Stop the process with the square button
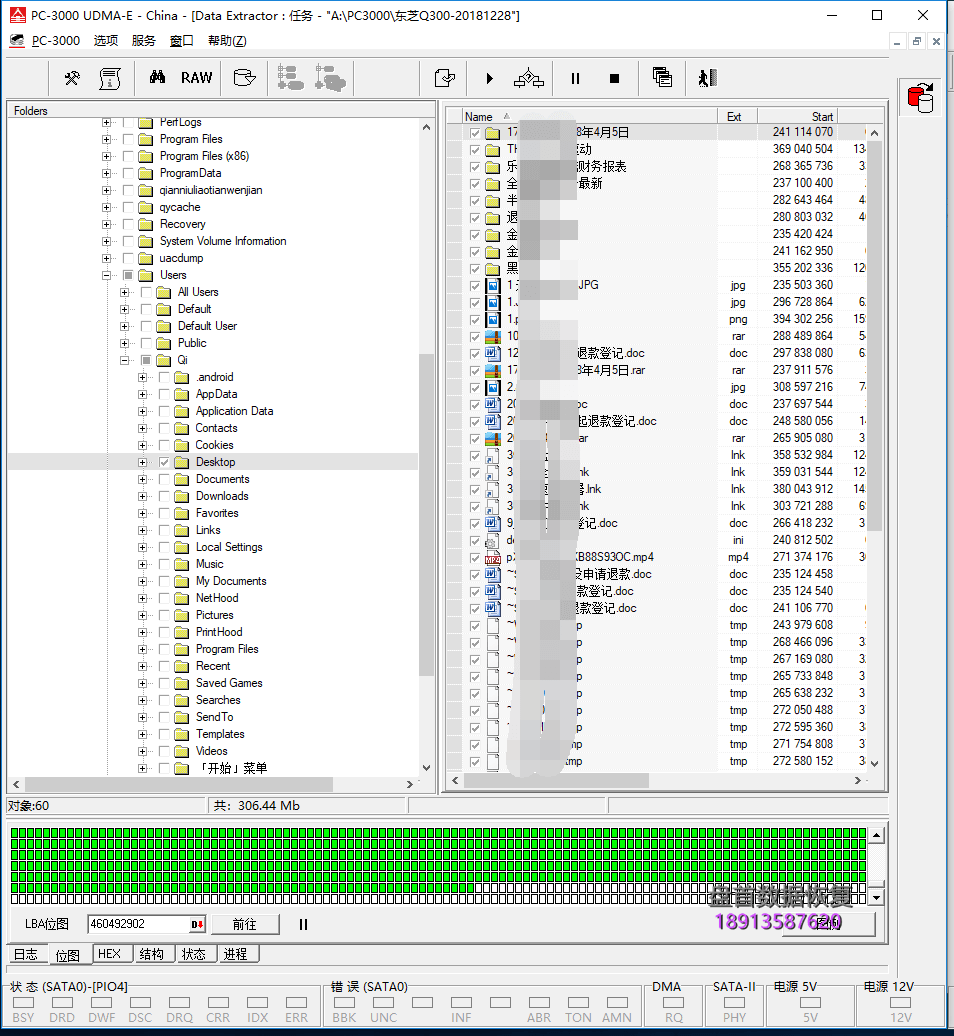 (614, 79)
